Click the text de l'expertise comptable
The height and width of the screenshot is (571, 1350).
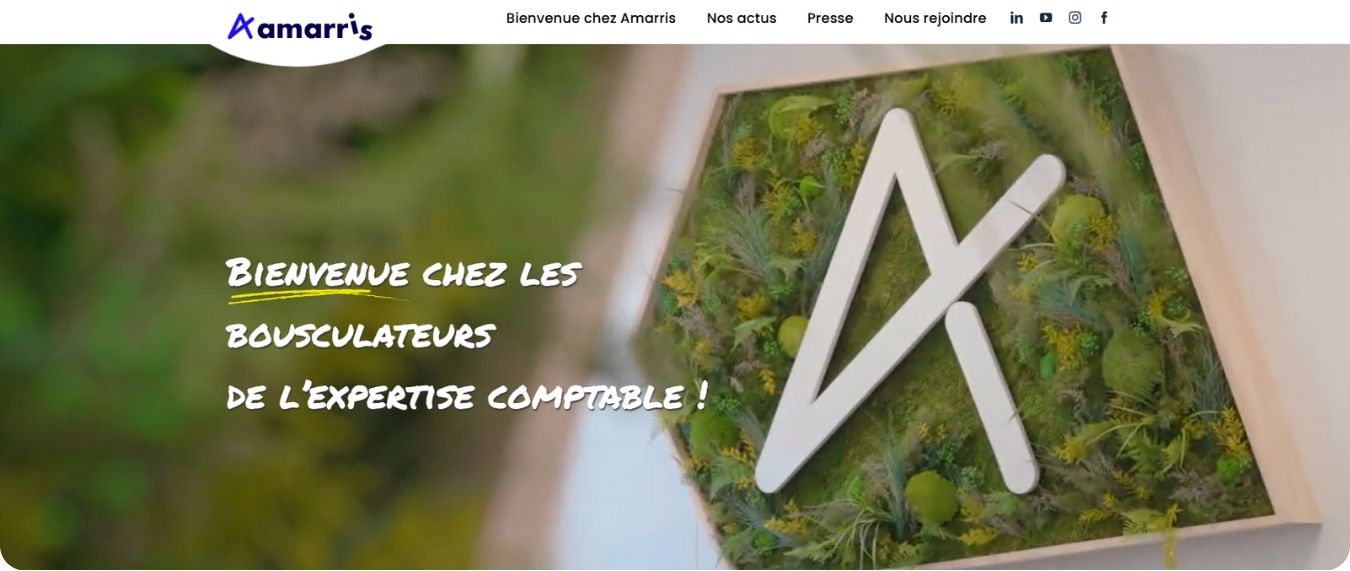tap(455, 397)
